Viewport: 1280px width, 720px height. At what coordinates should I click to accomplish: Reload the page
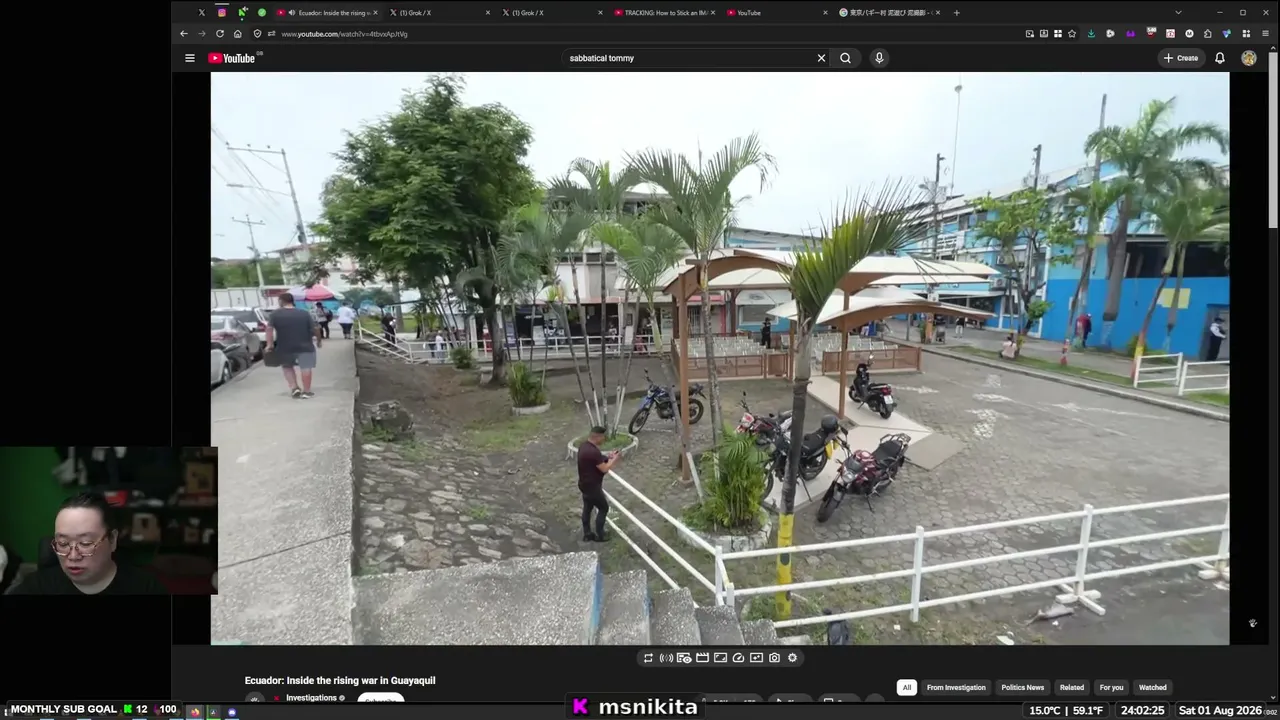220,34
